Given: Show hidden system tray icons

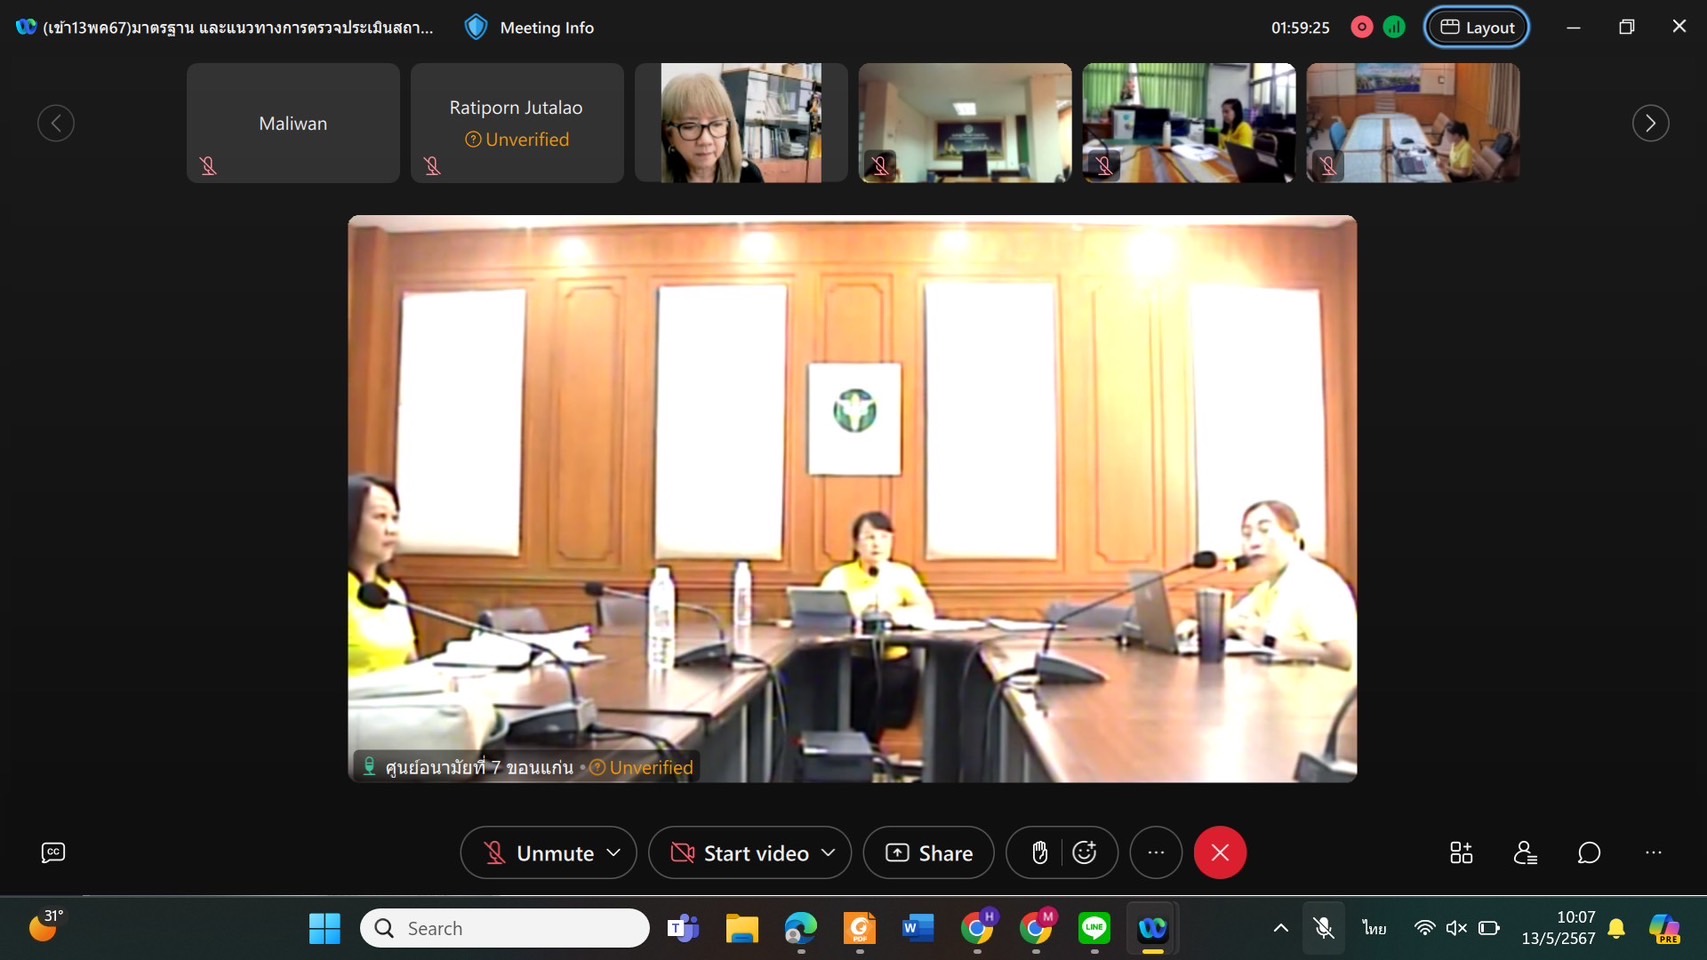Looking at the screenshot, I should pos(1280,928).
